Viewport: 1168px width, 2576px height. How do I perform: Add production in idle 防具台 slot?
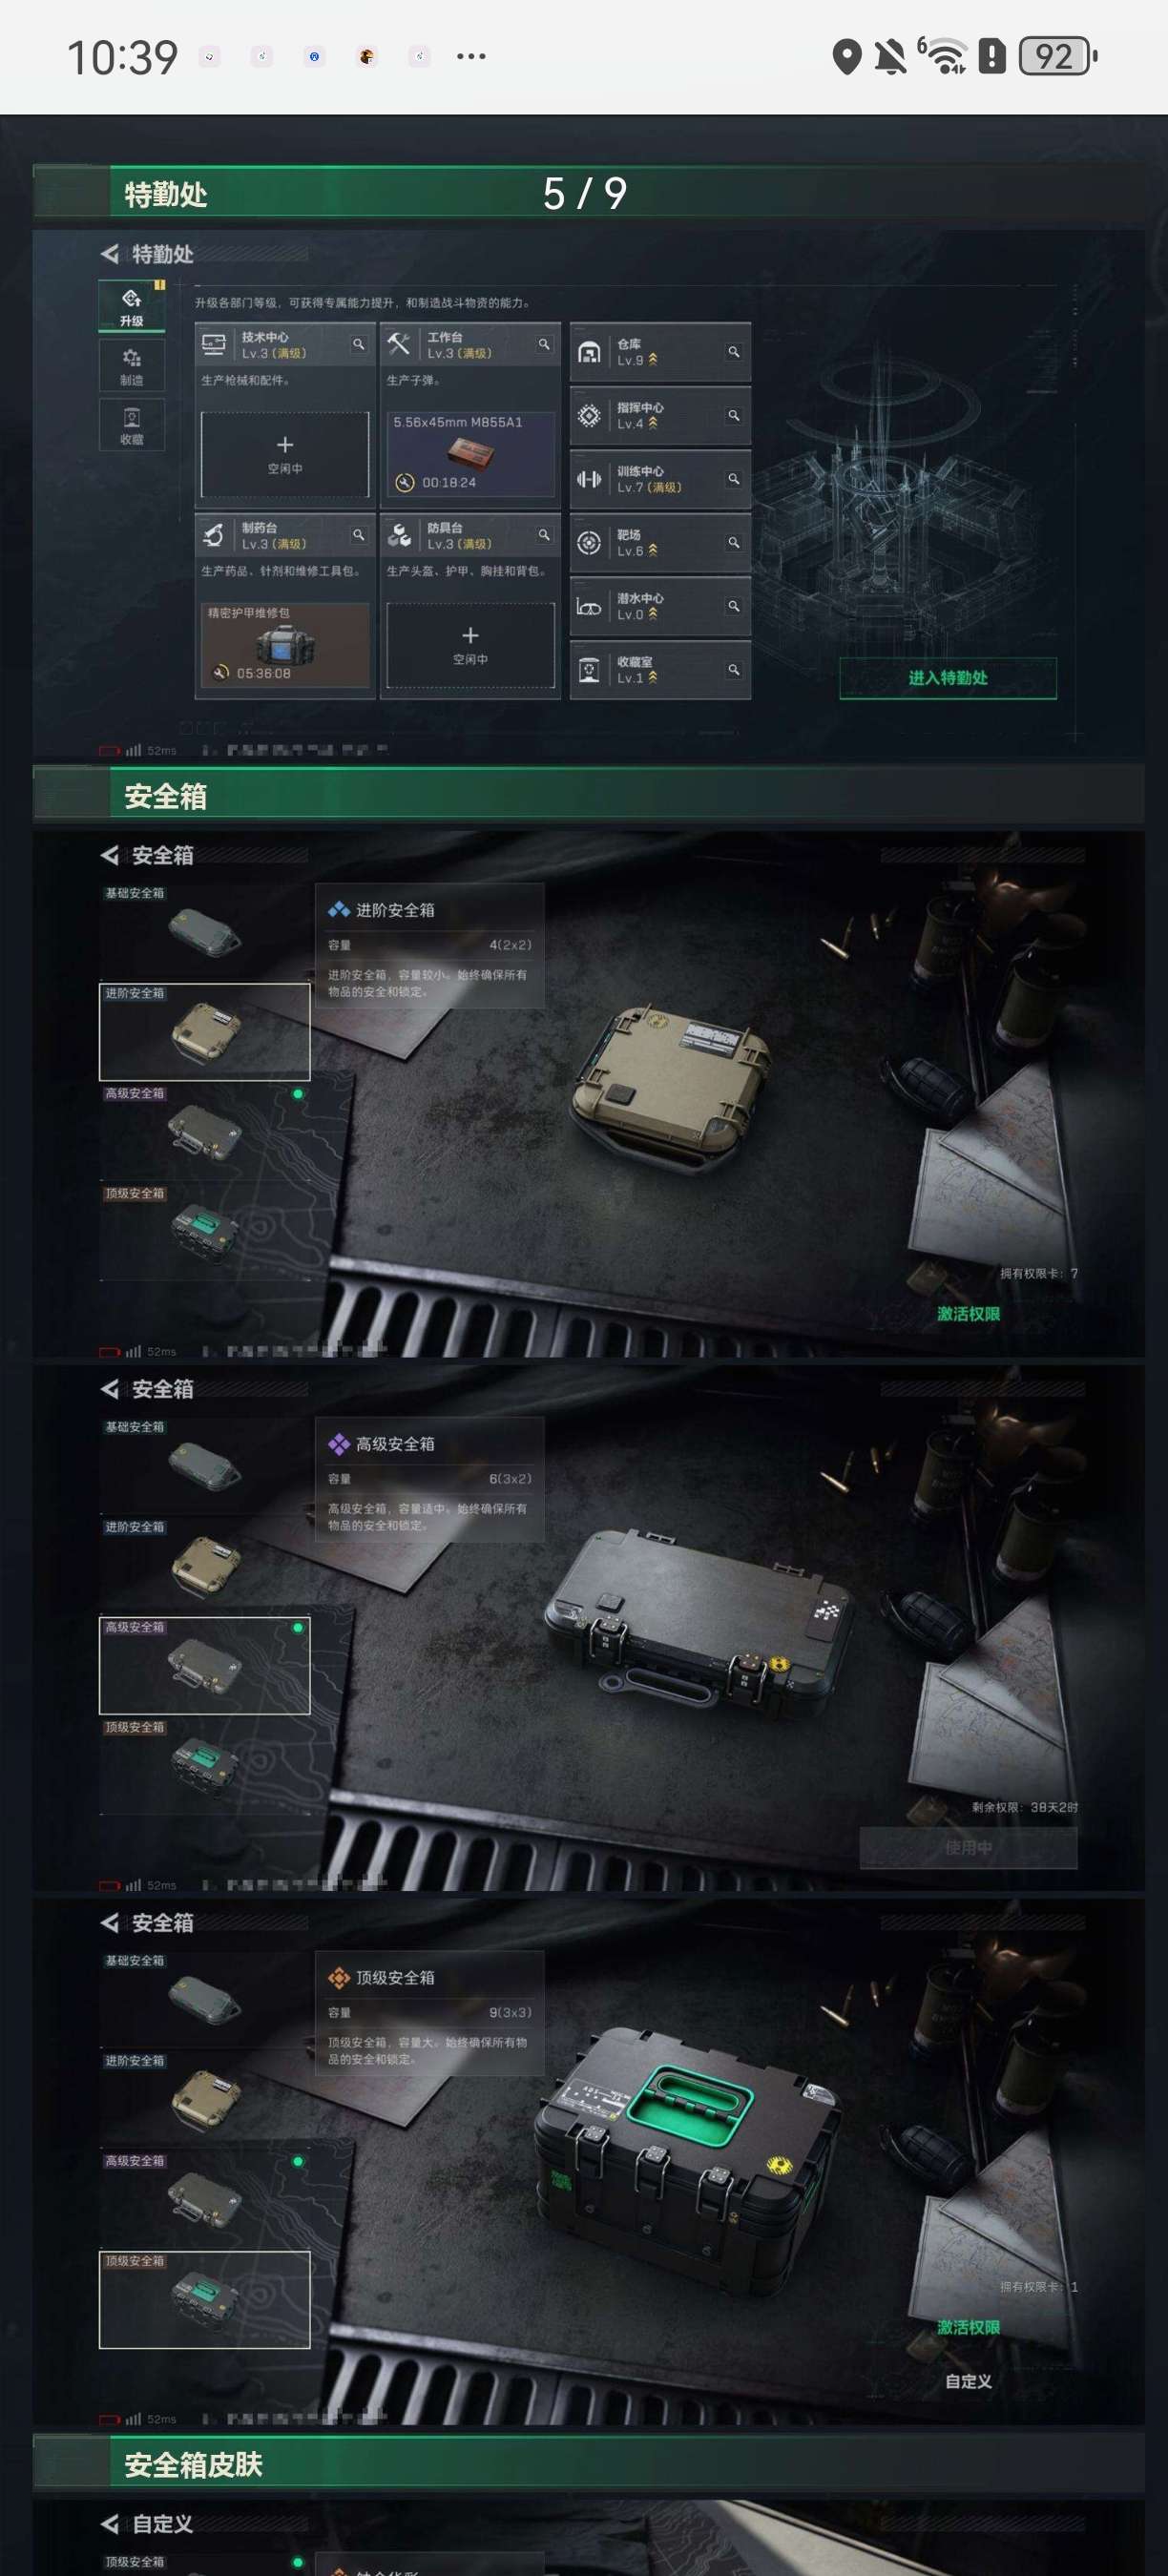[470, 645]
